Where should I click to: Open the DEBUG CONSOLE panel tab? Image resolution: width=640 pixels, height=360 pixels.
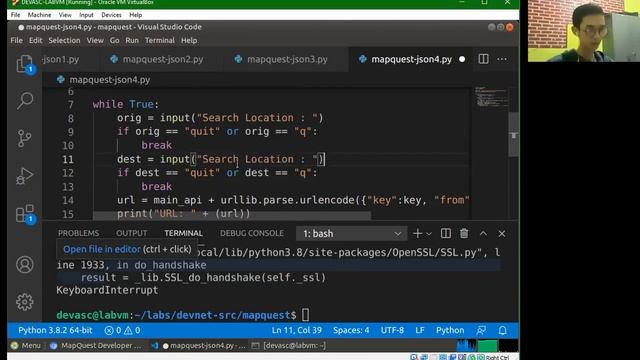(x=252, y=233)
